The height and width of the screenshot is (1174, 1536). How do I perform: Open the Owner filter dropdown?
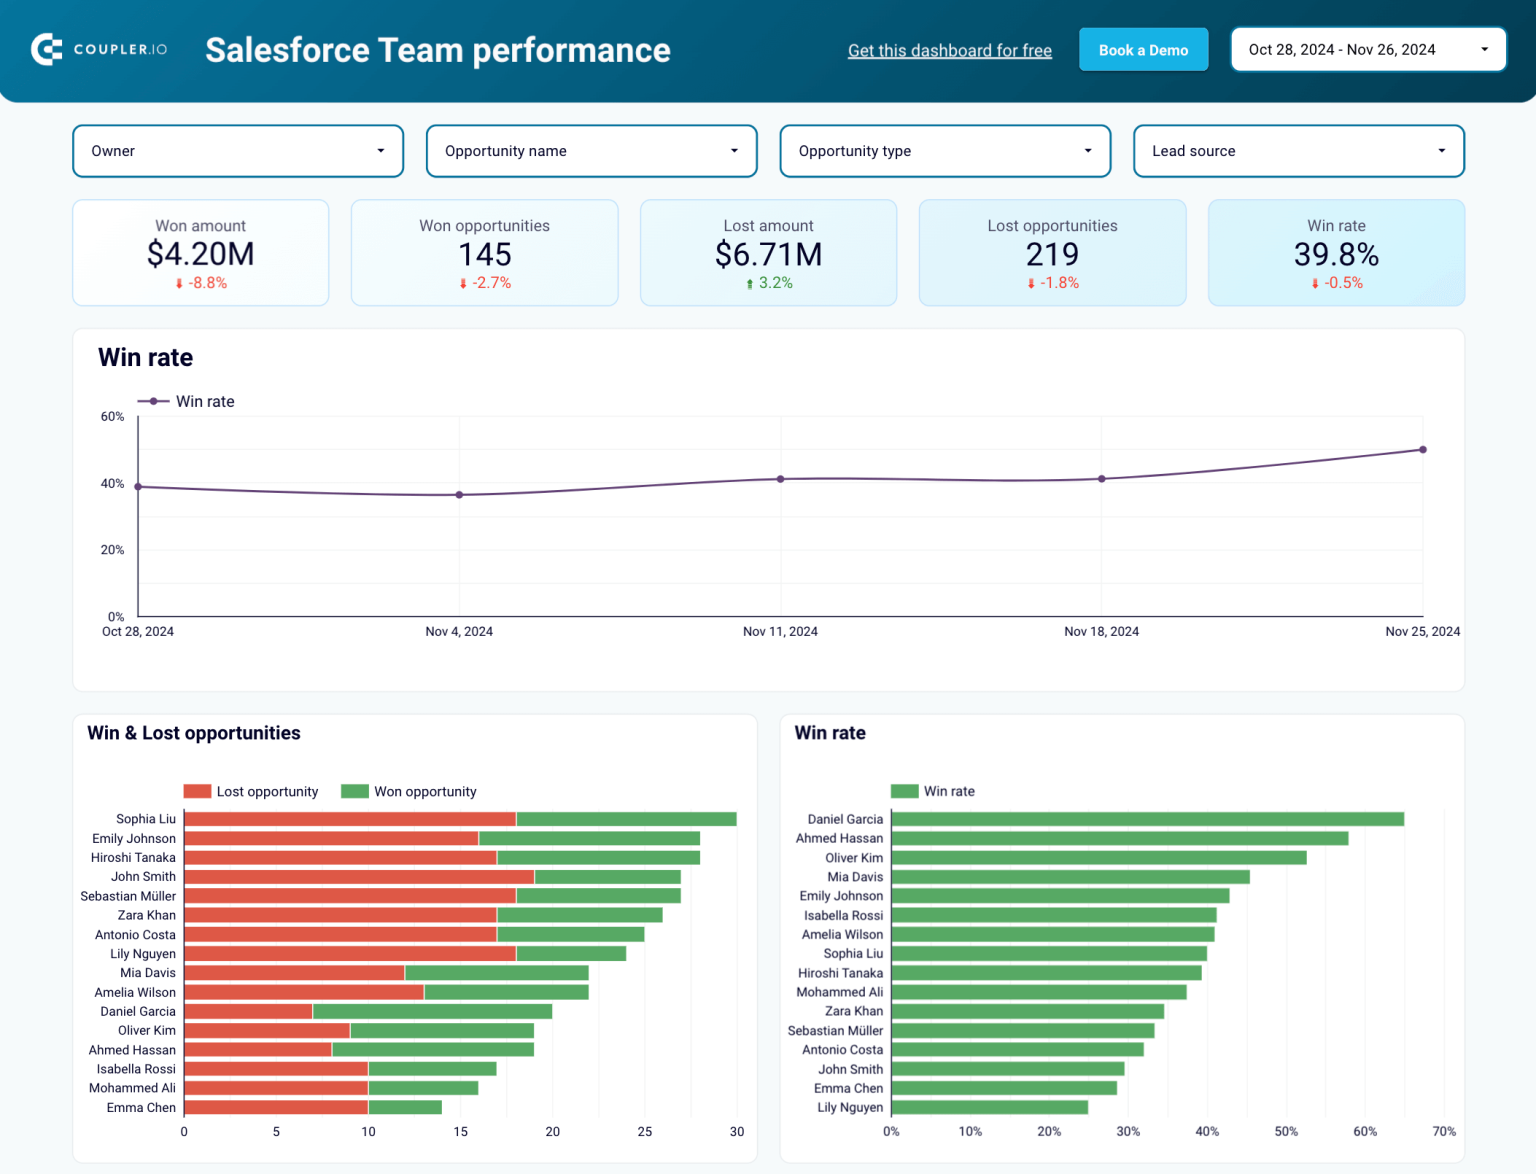point(237,151)
